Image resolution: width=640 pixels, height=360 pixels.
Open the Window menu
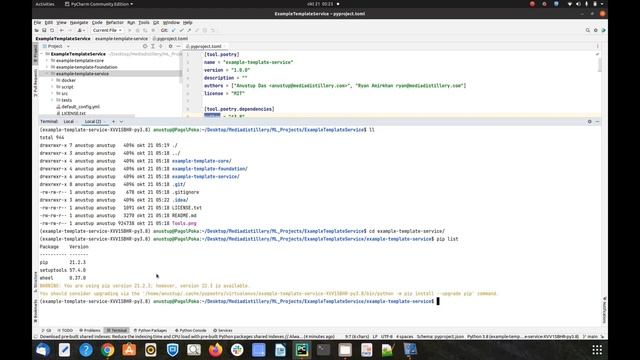click(x=171, y=22)
